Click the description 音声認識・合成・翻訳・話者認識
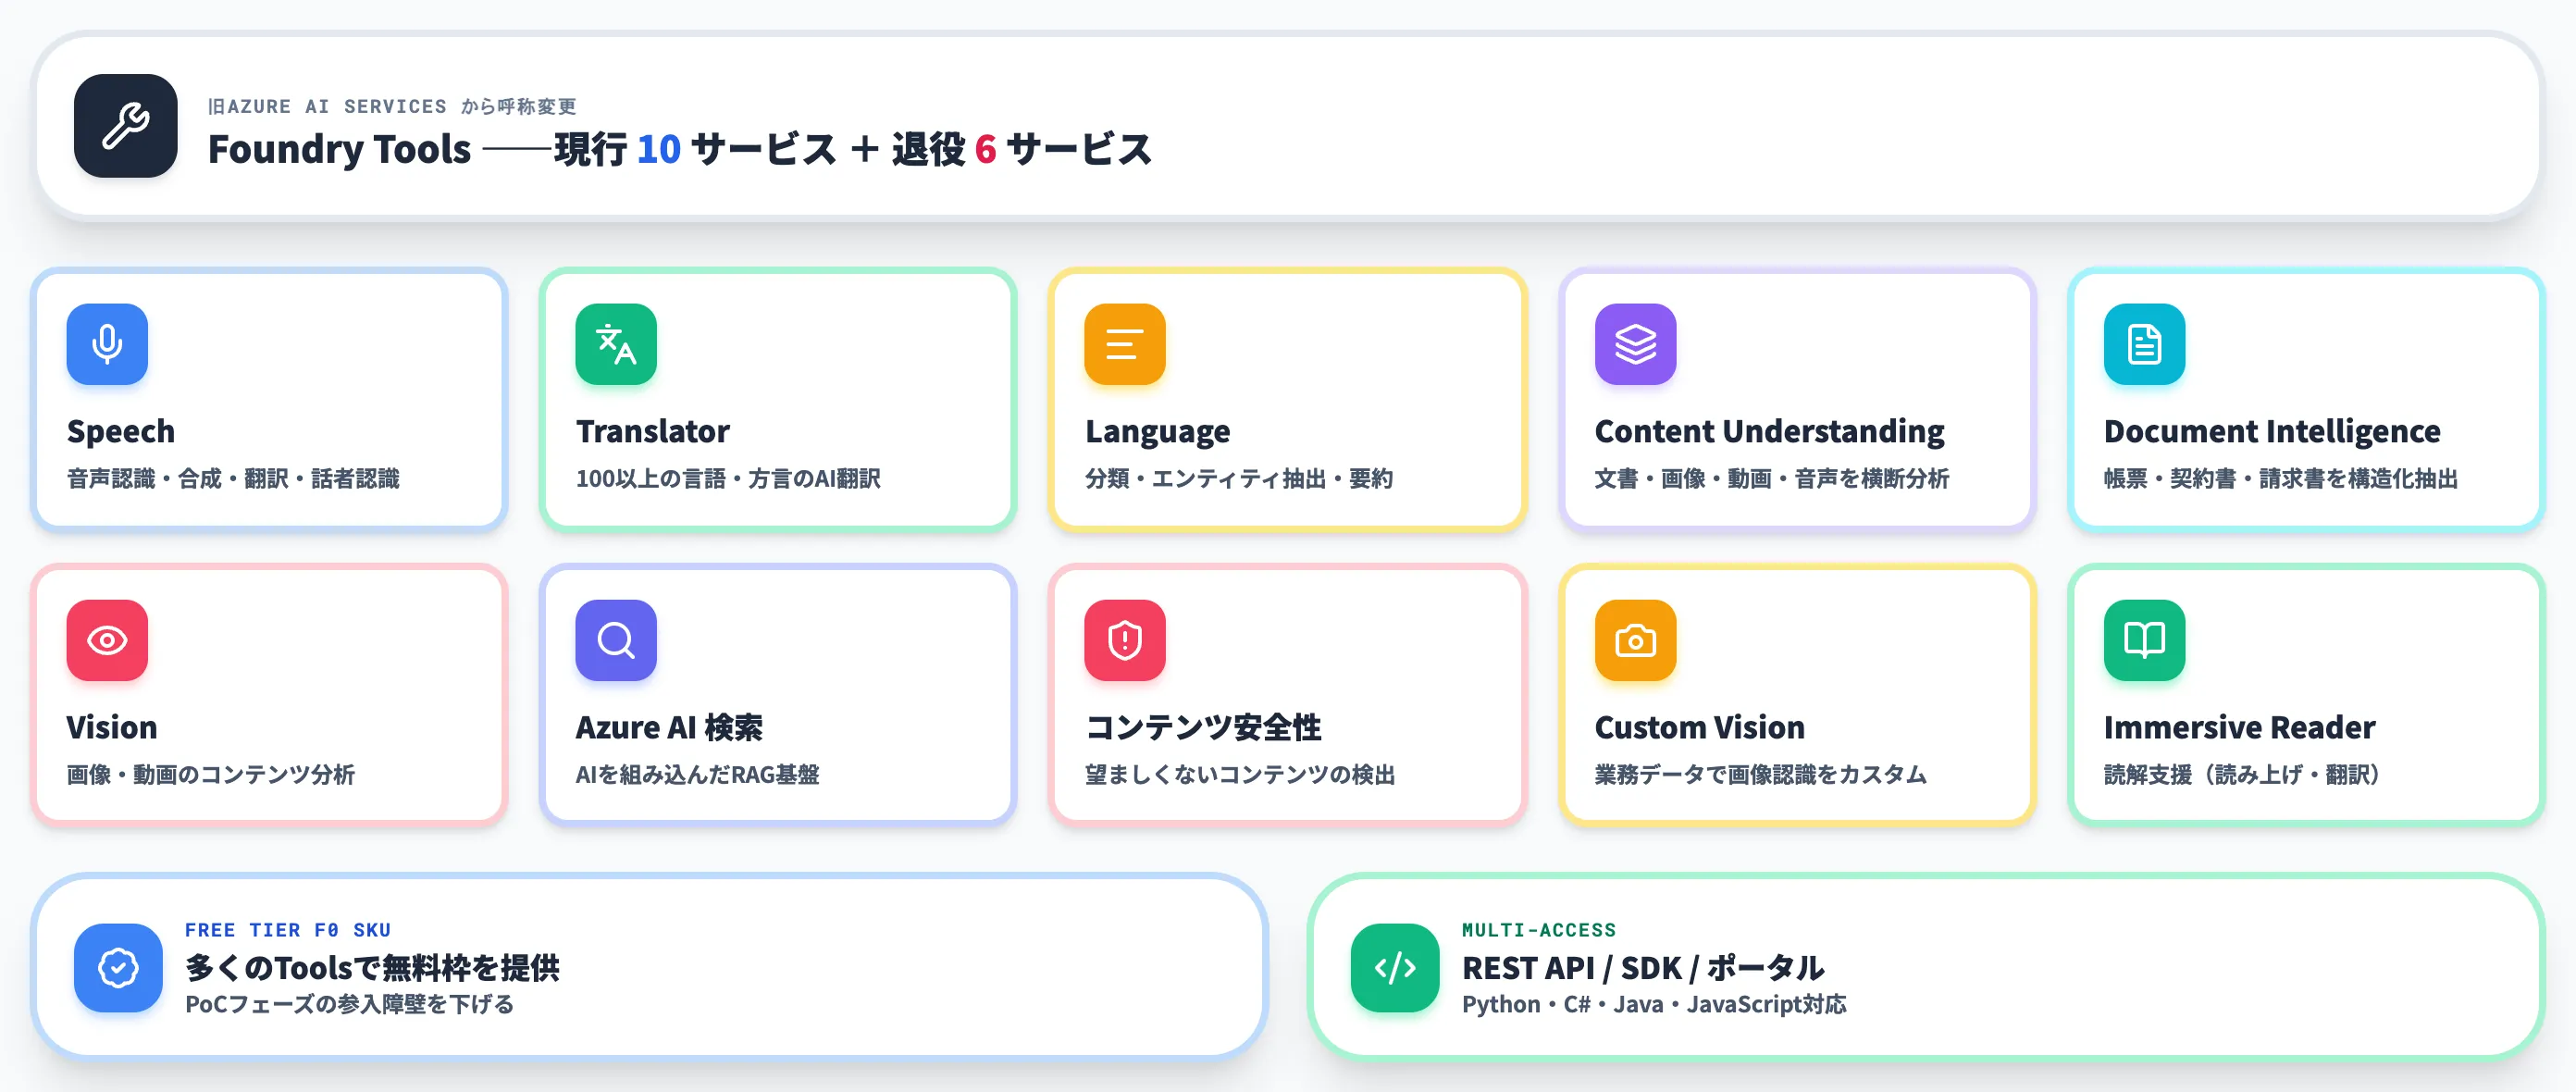Screen dimensions: 2576x1092 click(x=233, y=478)
